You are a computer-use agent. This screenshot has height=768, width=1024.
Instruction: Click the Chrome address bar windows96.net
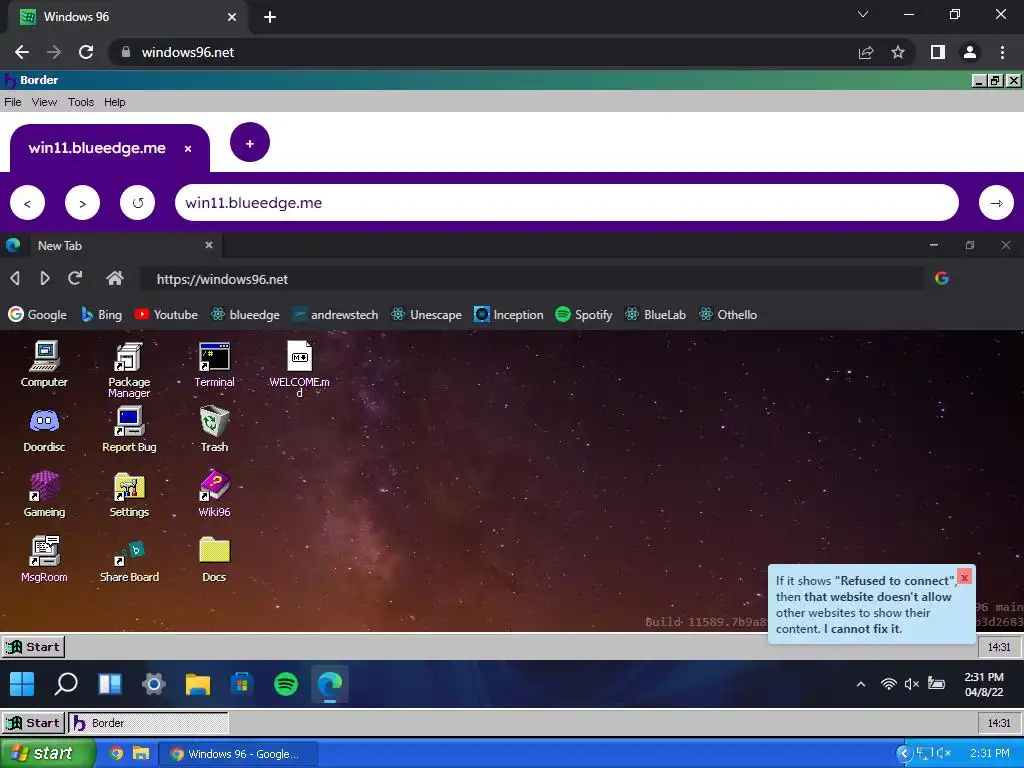coord(483,52)
